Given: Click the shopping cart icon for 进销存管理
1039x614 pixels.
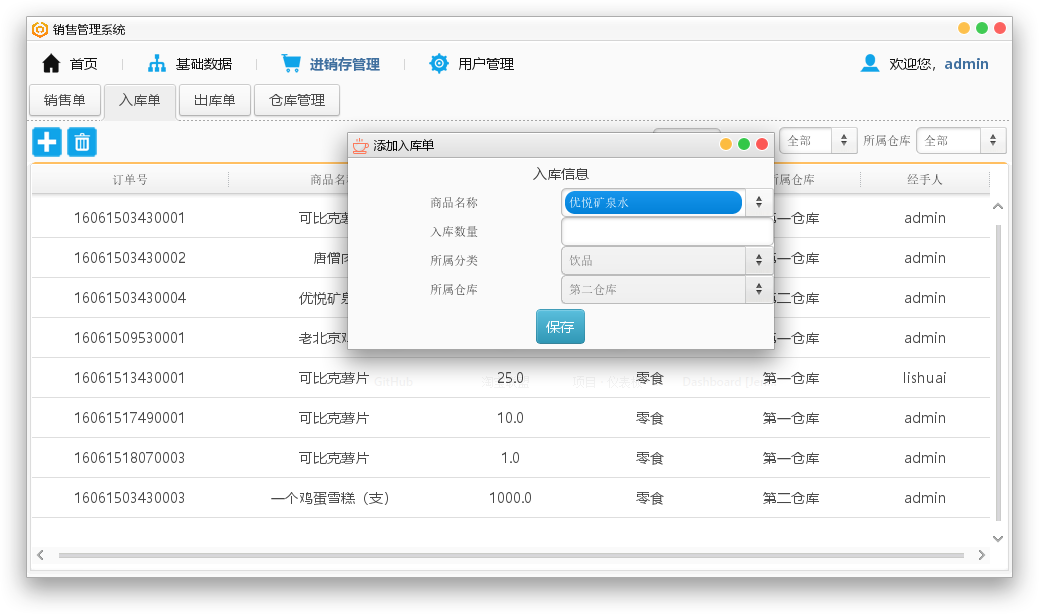Looking at the screenshot, I should pyautogui.click(x=291, y=64).
